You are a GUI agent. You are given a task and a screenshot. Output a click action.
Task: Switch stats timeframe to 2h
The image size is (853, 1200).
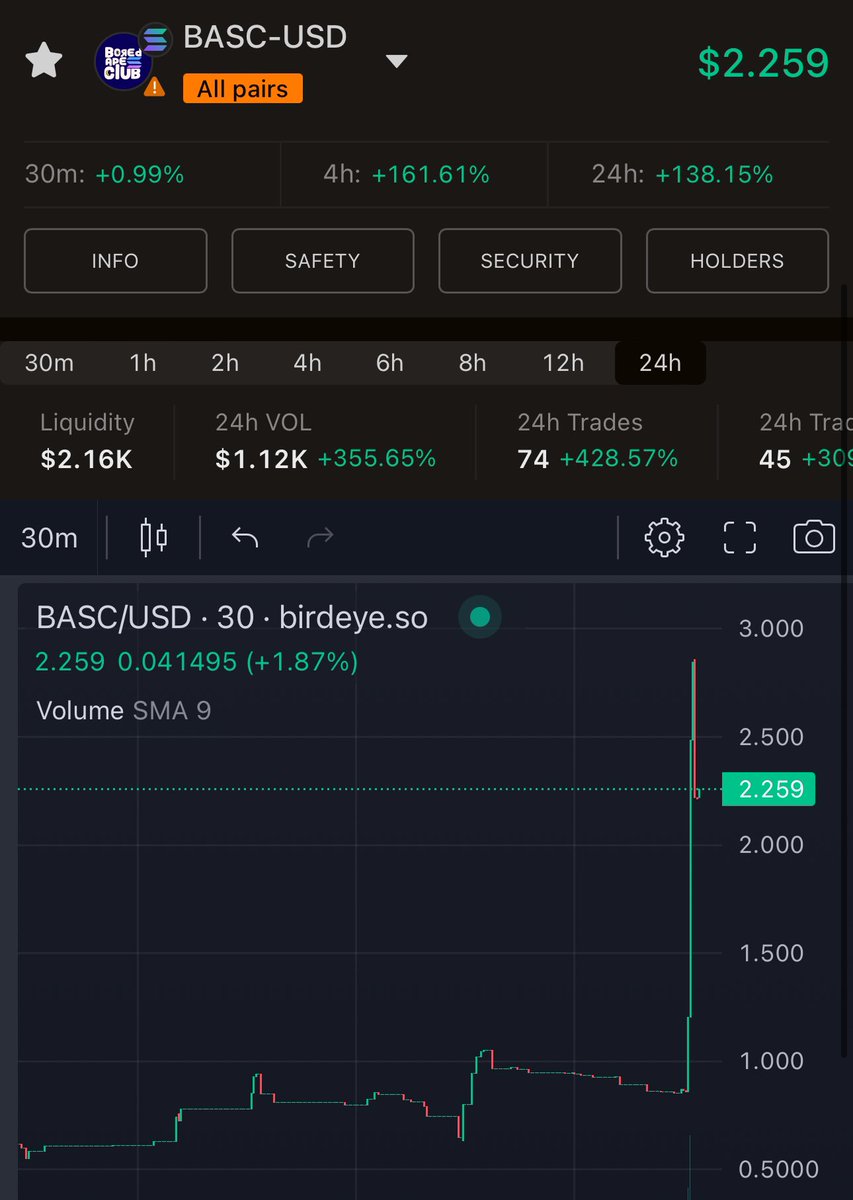pyautogui.click(x=225, y=363)
